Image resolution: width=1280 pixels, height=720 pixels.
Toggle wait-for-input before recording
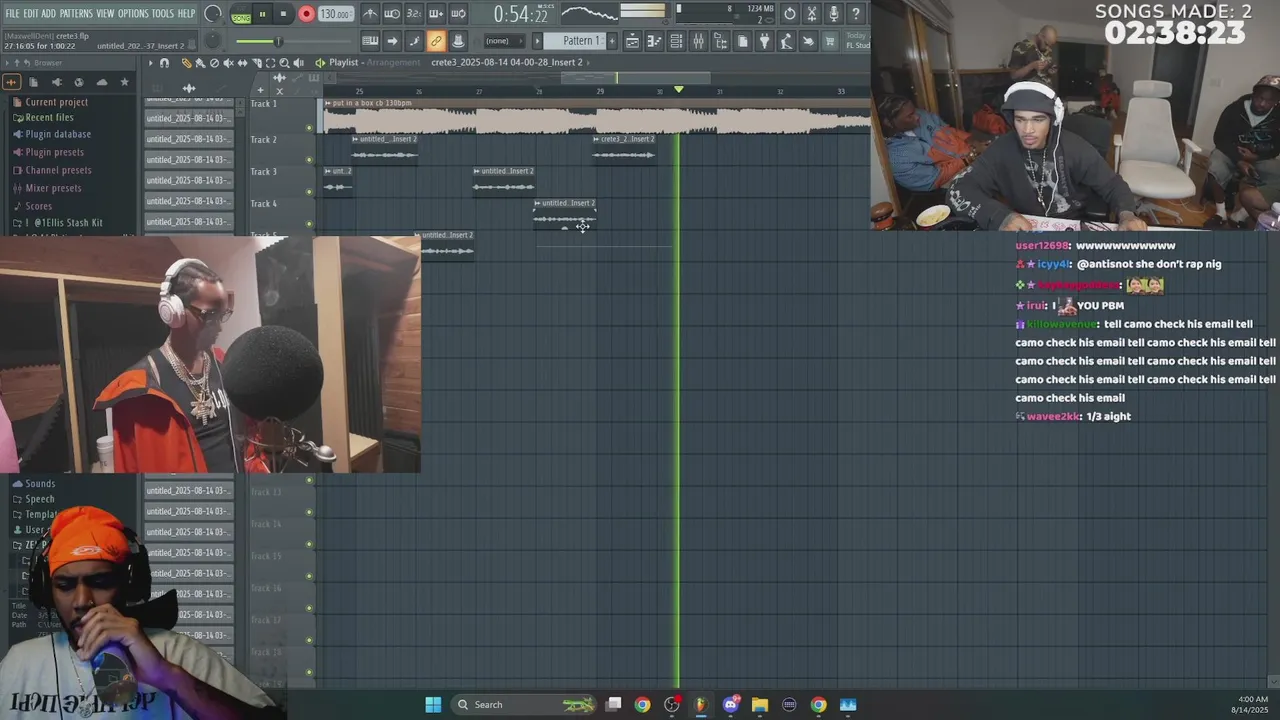coord(392,14)
